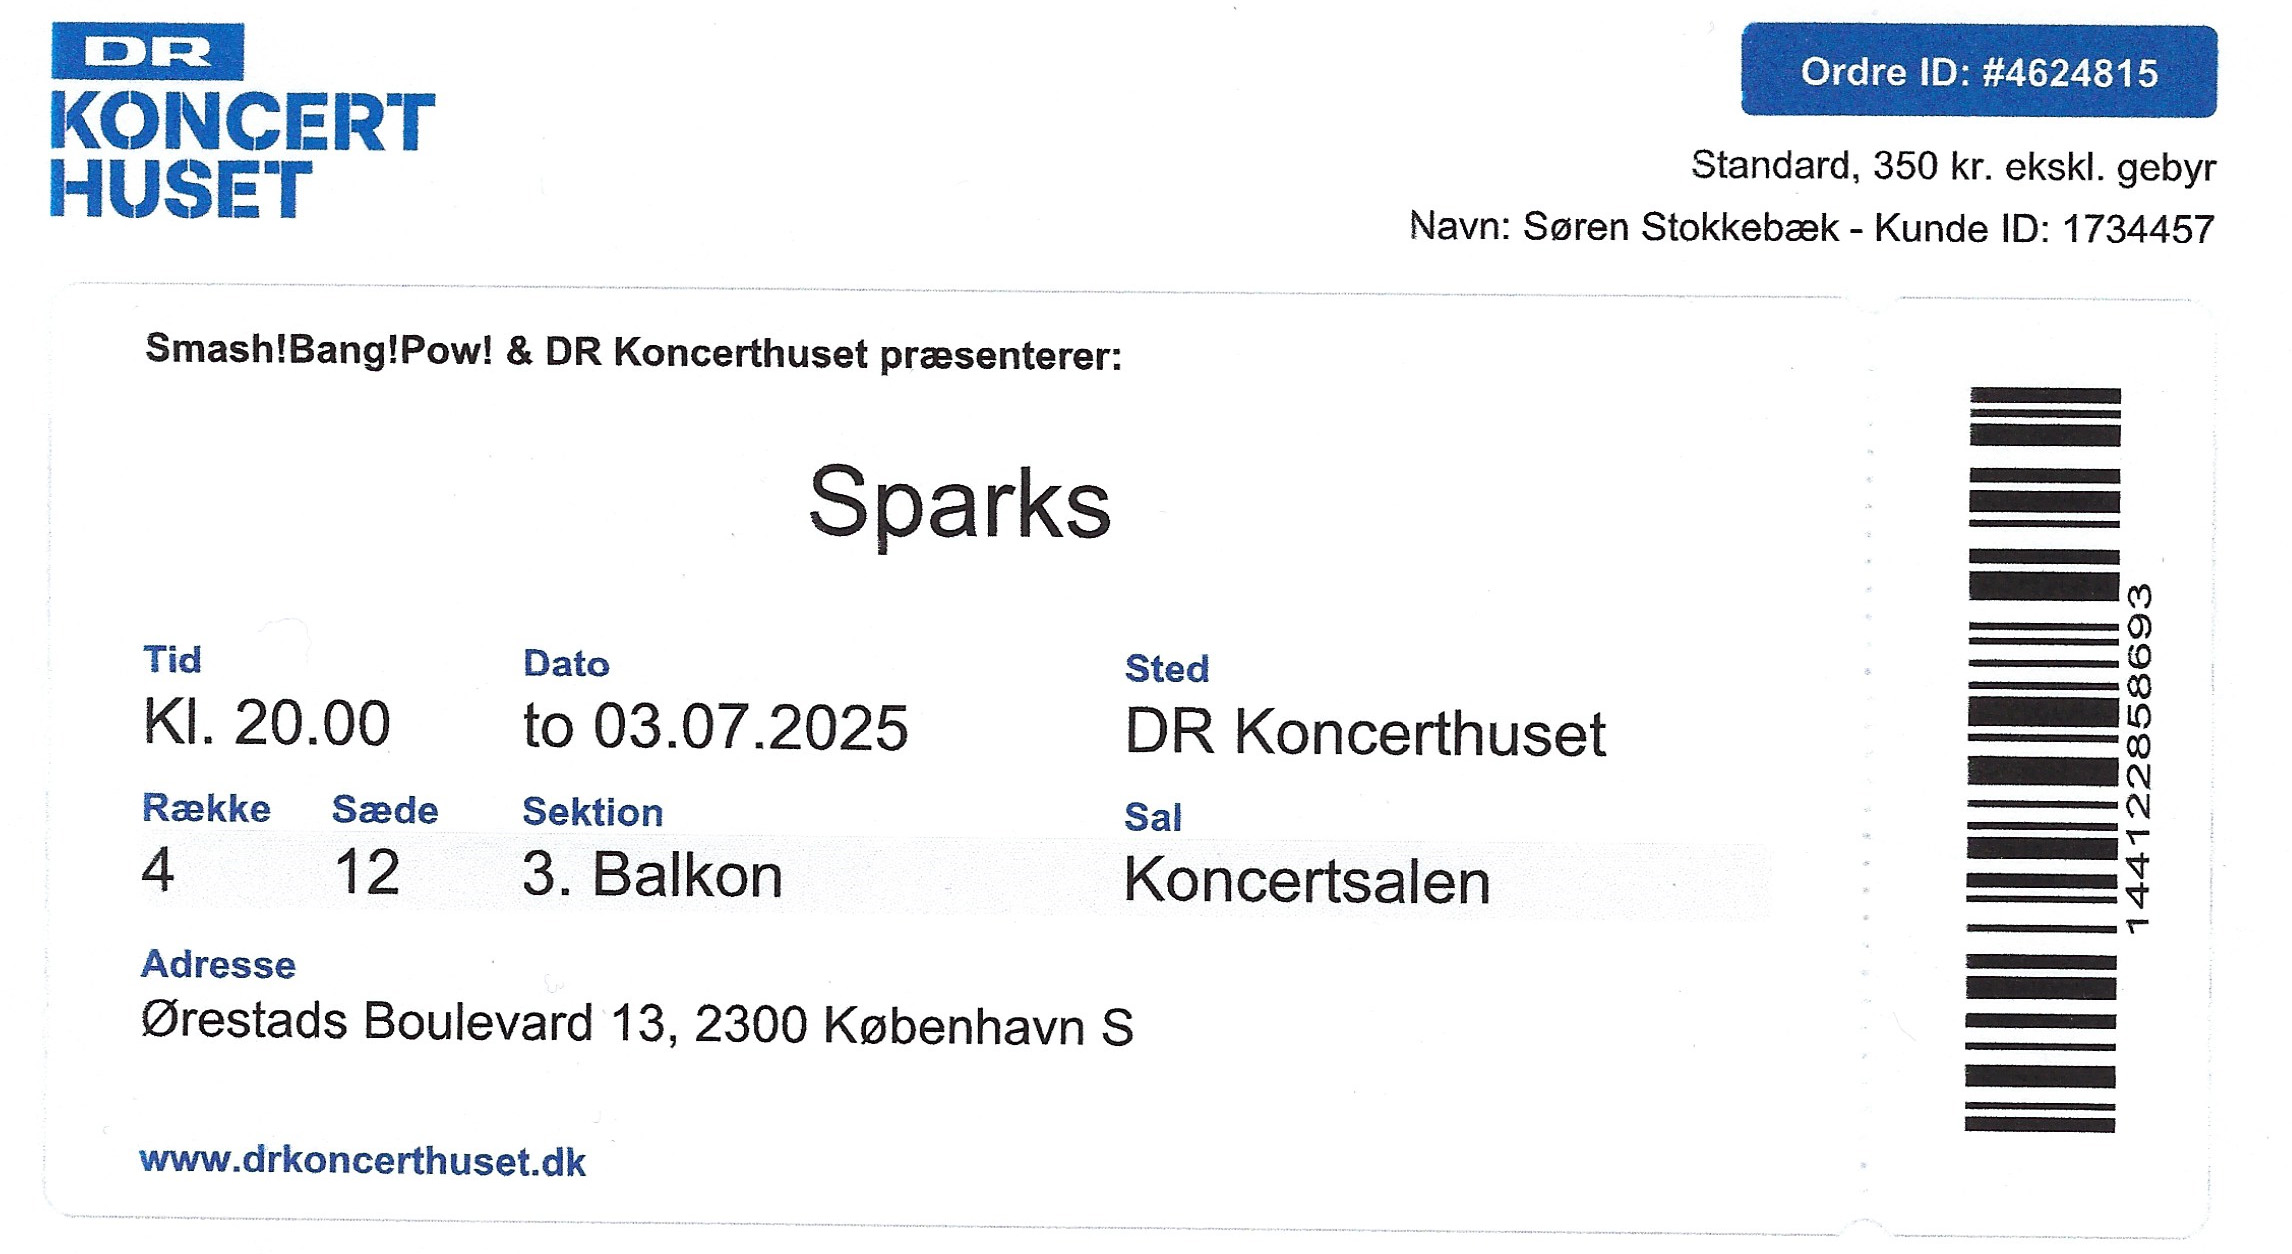Open the www.drkoncerthuset.dk link

[x=362, y=1161]
